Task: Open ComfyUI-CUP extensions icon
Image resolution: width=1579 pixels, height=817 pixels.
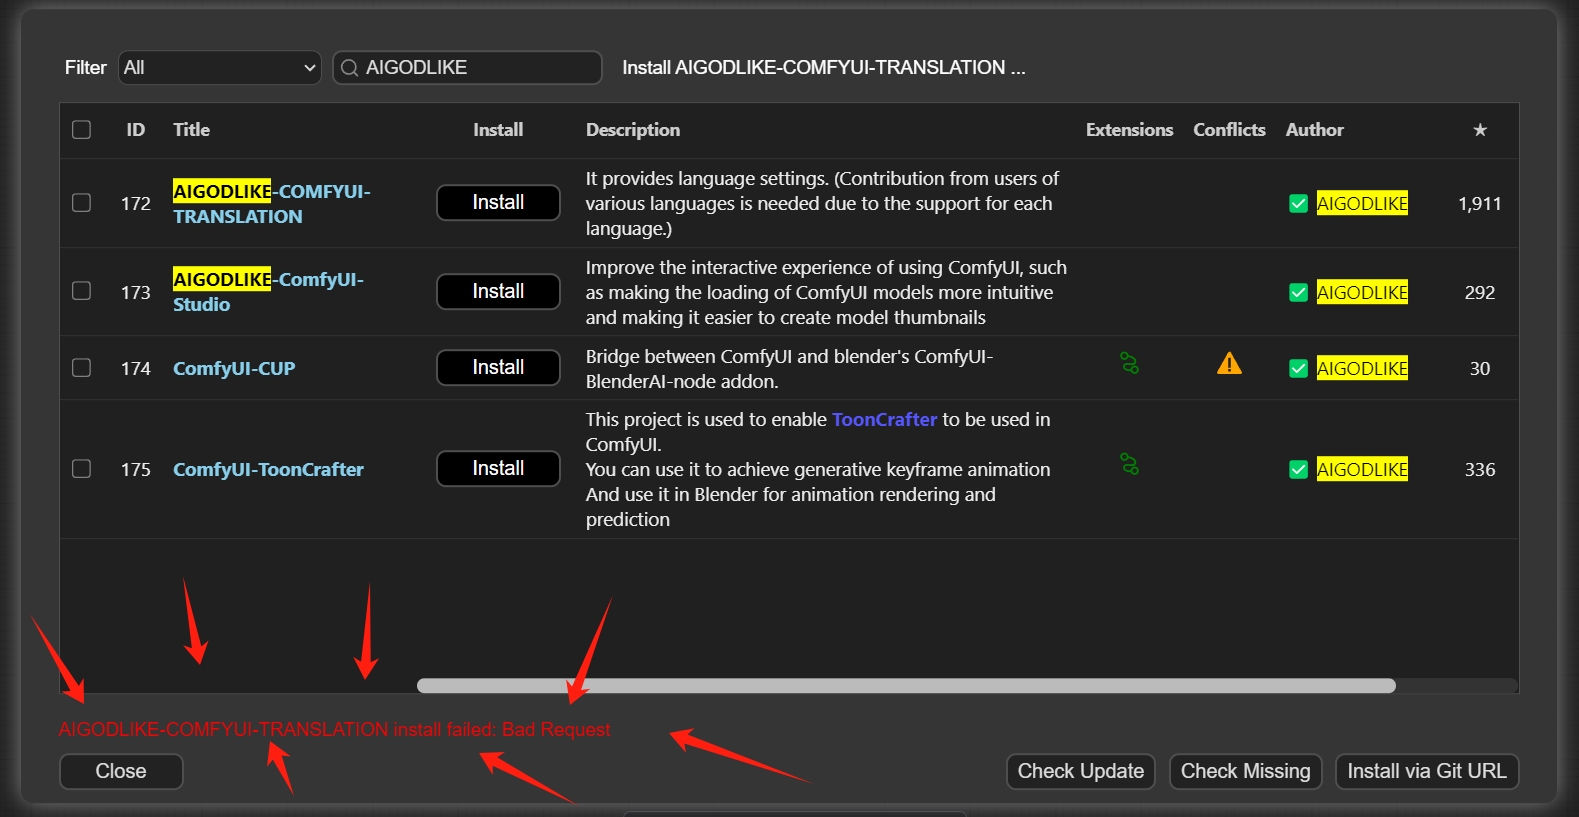Action: [1129, 363]
